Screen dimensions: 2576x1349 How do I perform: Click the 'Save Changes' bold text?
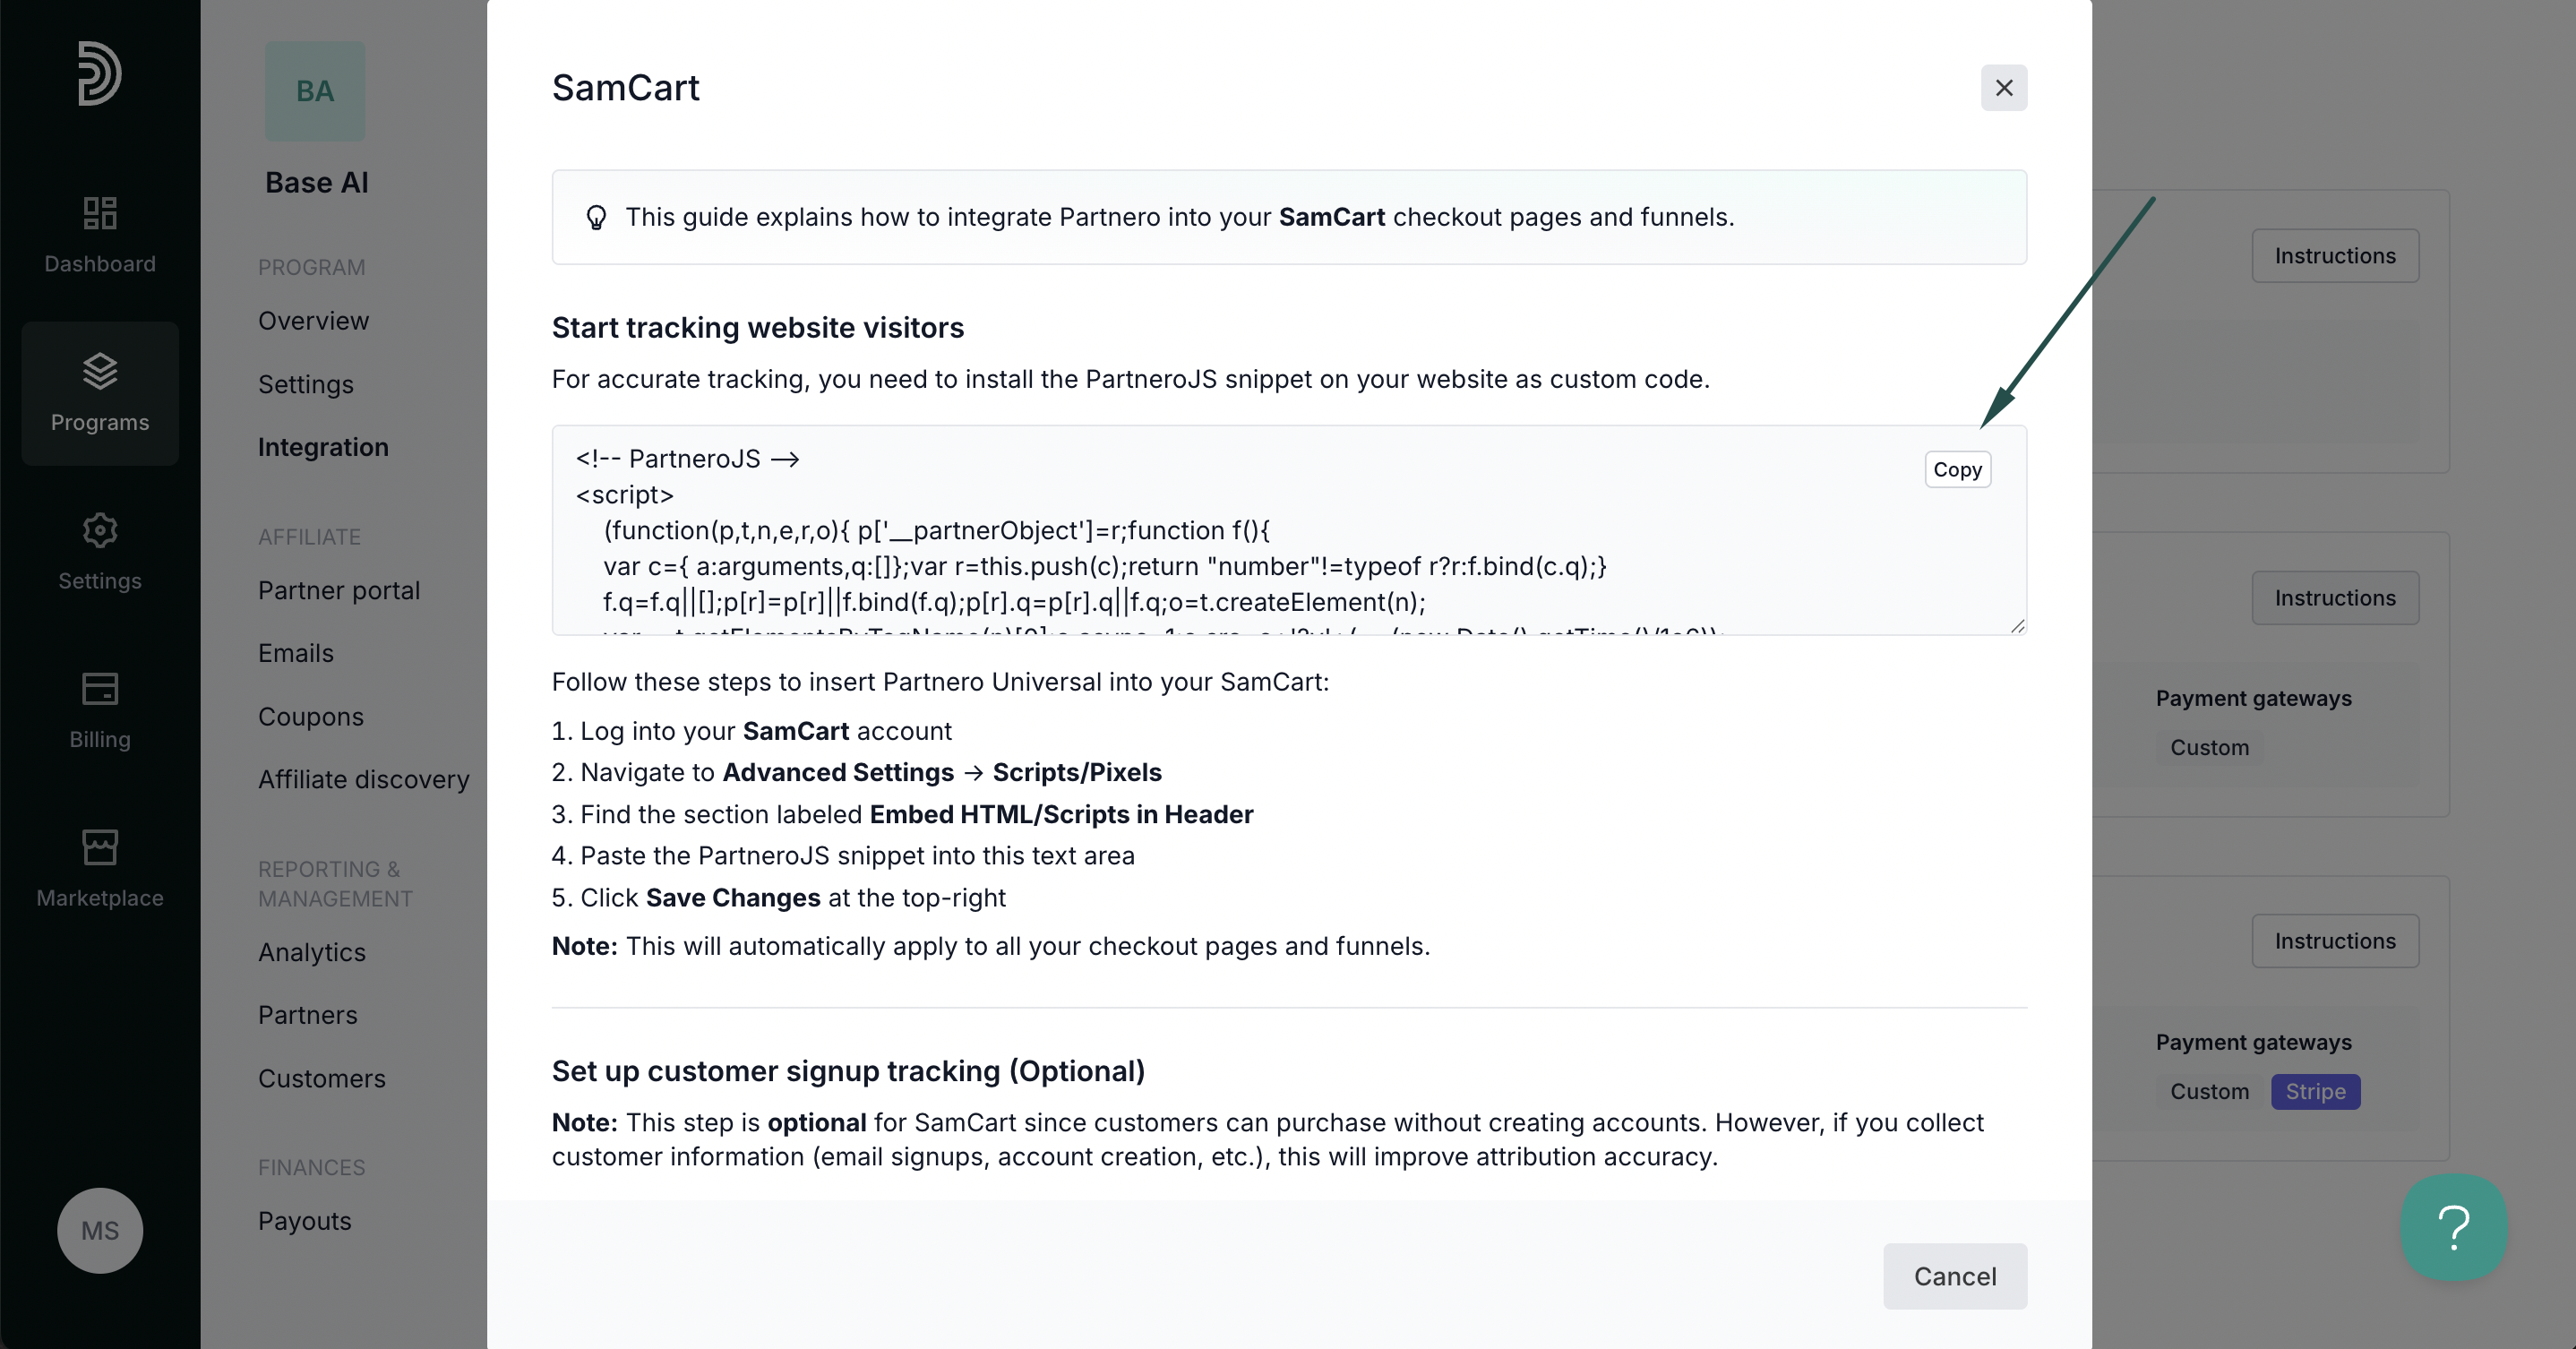pos(732,897)
